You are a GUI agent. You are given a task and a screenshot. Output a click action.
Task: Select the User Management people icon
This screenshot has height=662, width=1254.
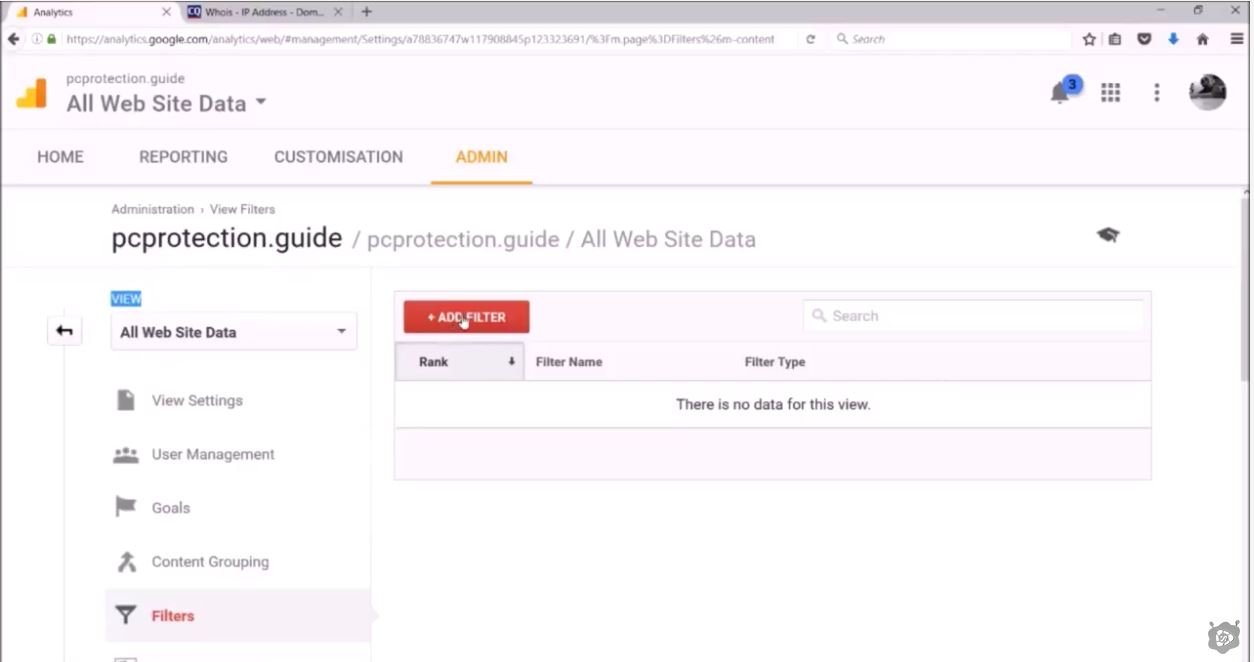pos(126,453)
